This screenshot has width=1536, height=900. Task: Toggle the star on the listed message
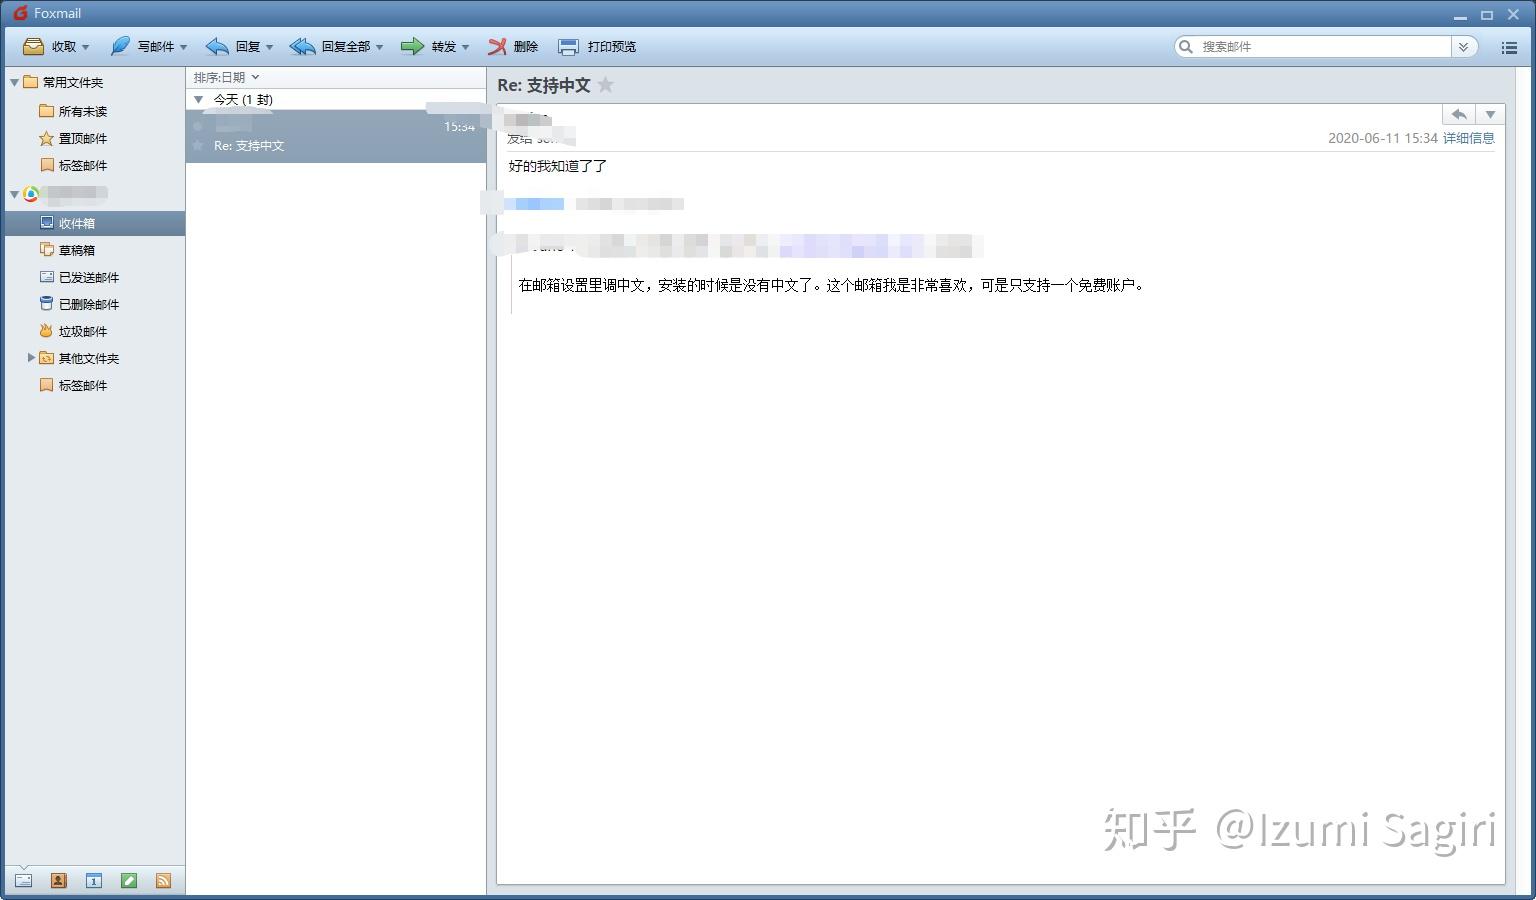[200, 146]
